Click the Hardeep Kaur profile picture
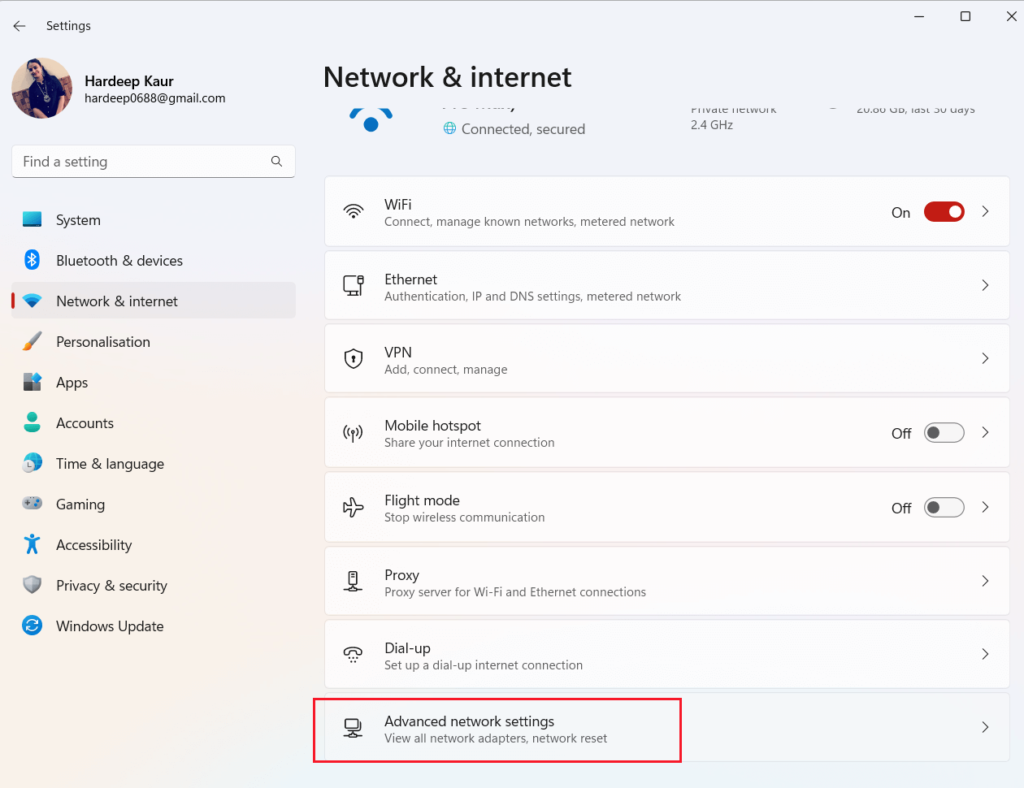Image resolution: width=1024 pixels, height=788 pixels. click(x=41, y=89)
